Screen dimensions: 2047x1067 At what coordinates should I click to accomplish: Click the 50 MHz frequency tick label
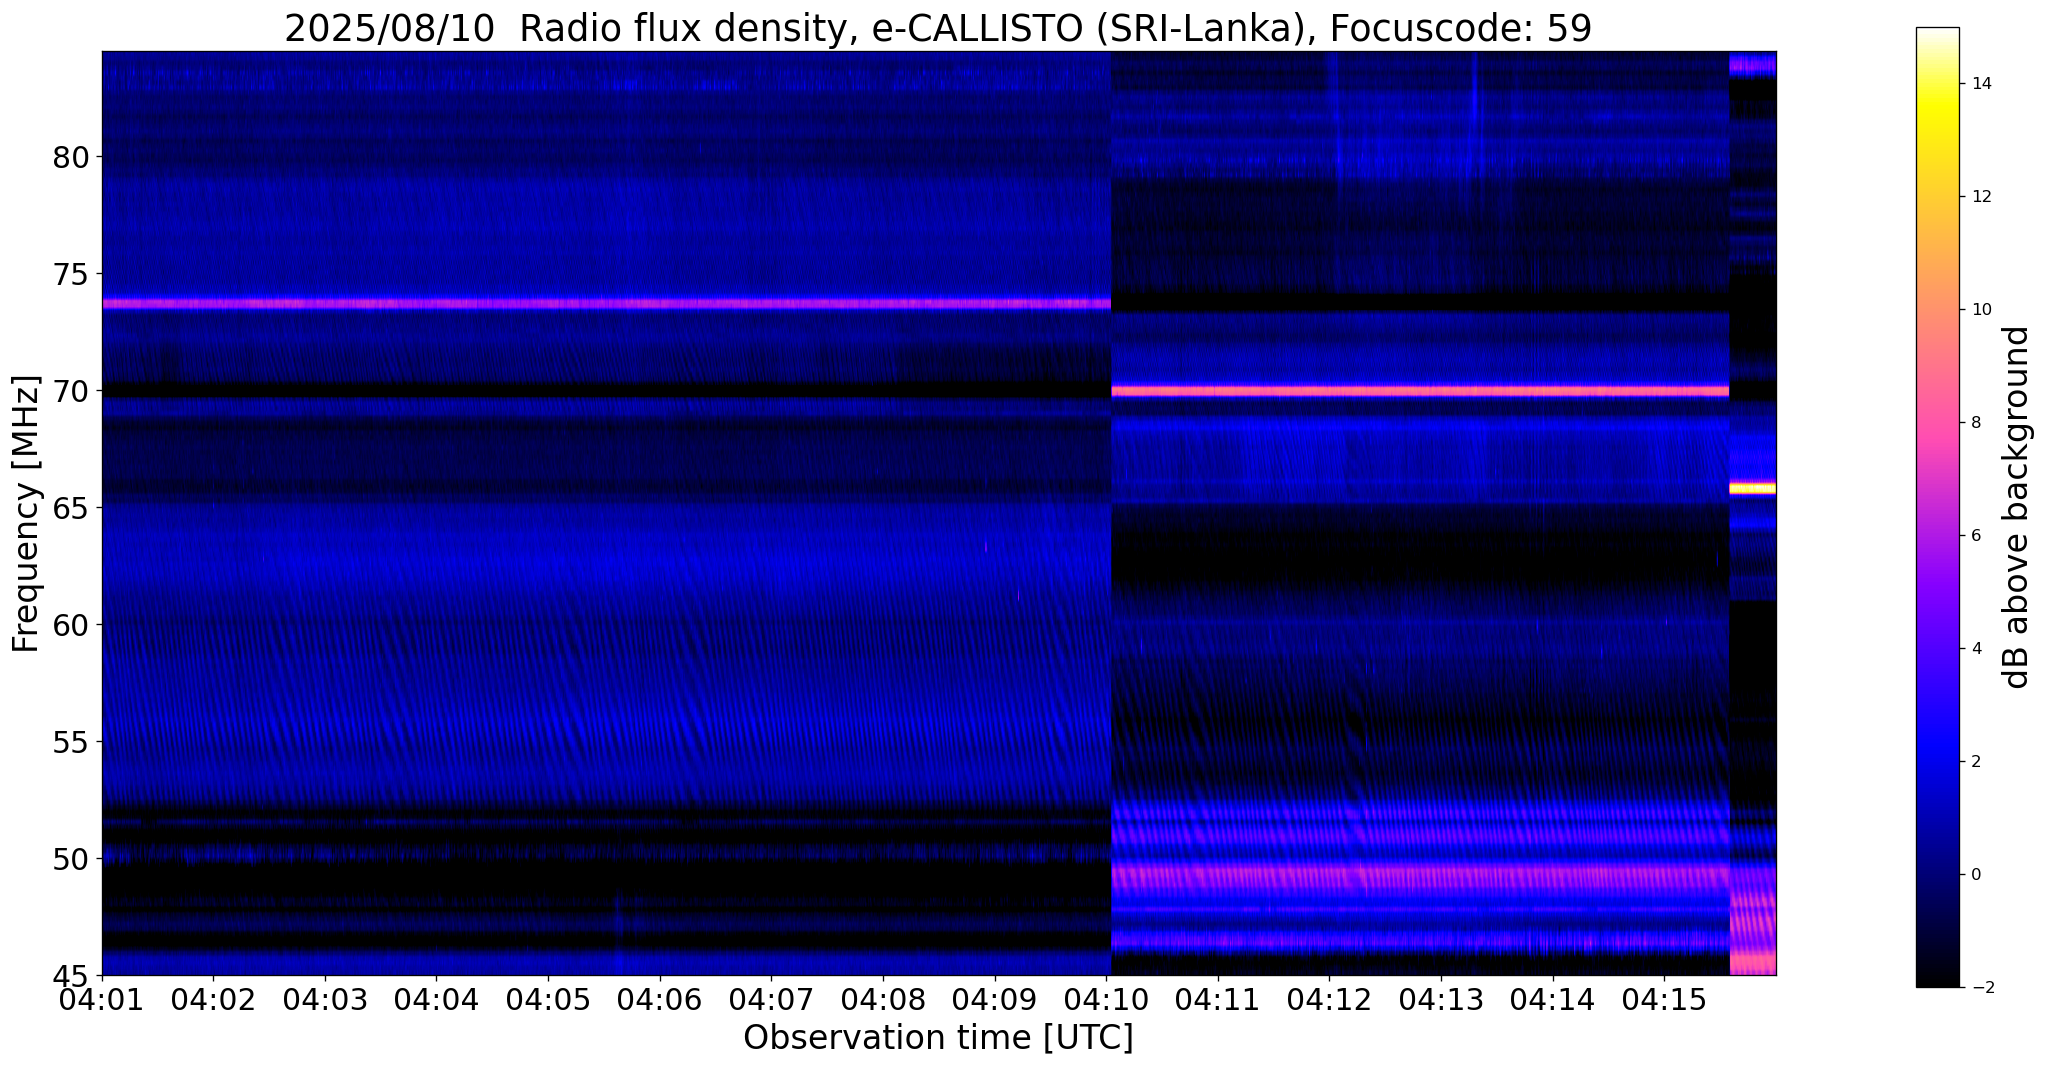[71, 859]
